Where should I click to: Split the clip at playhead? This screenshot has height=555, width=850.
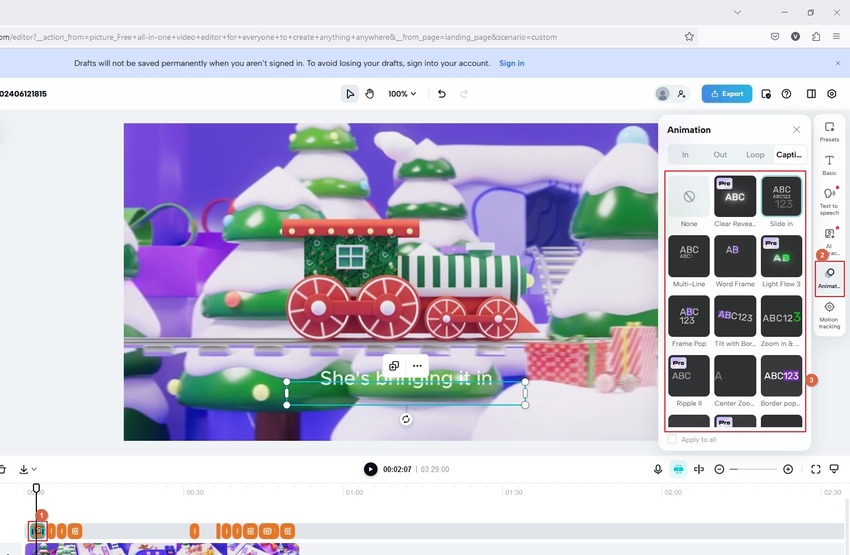click(x=699, y=469)
